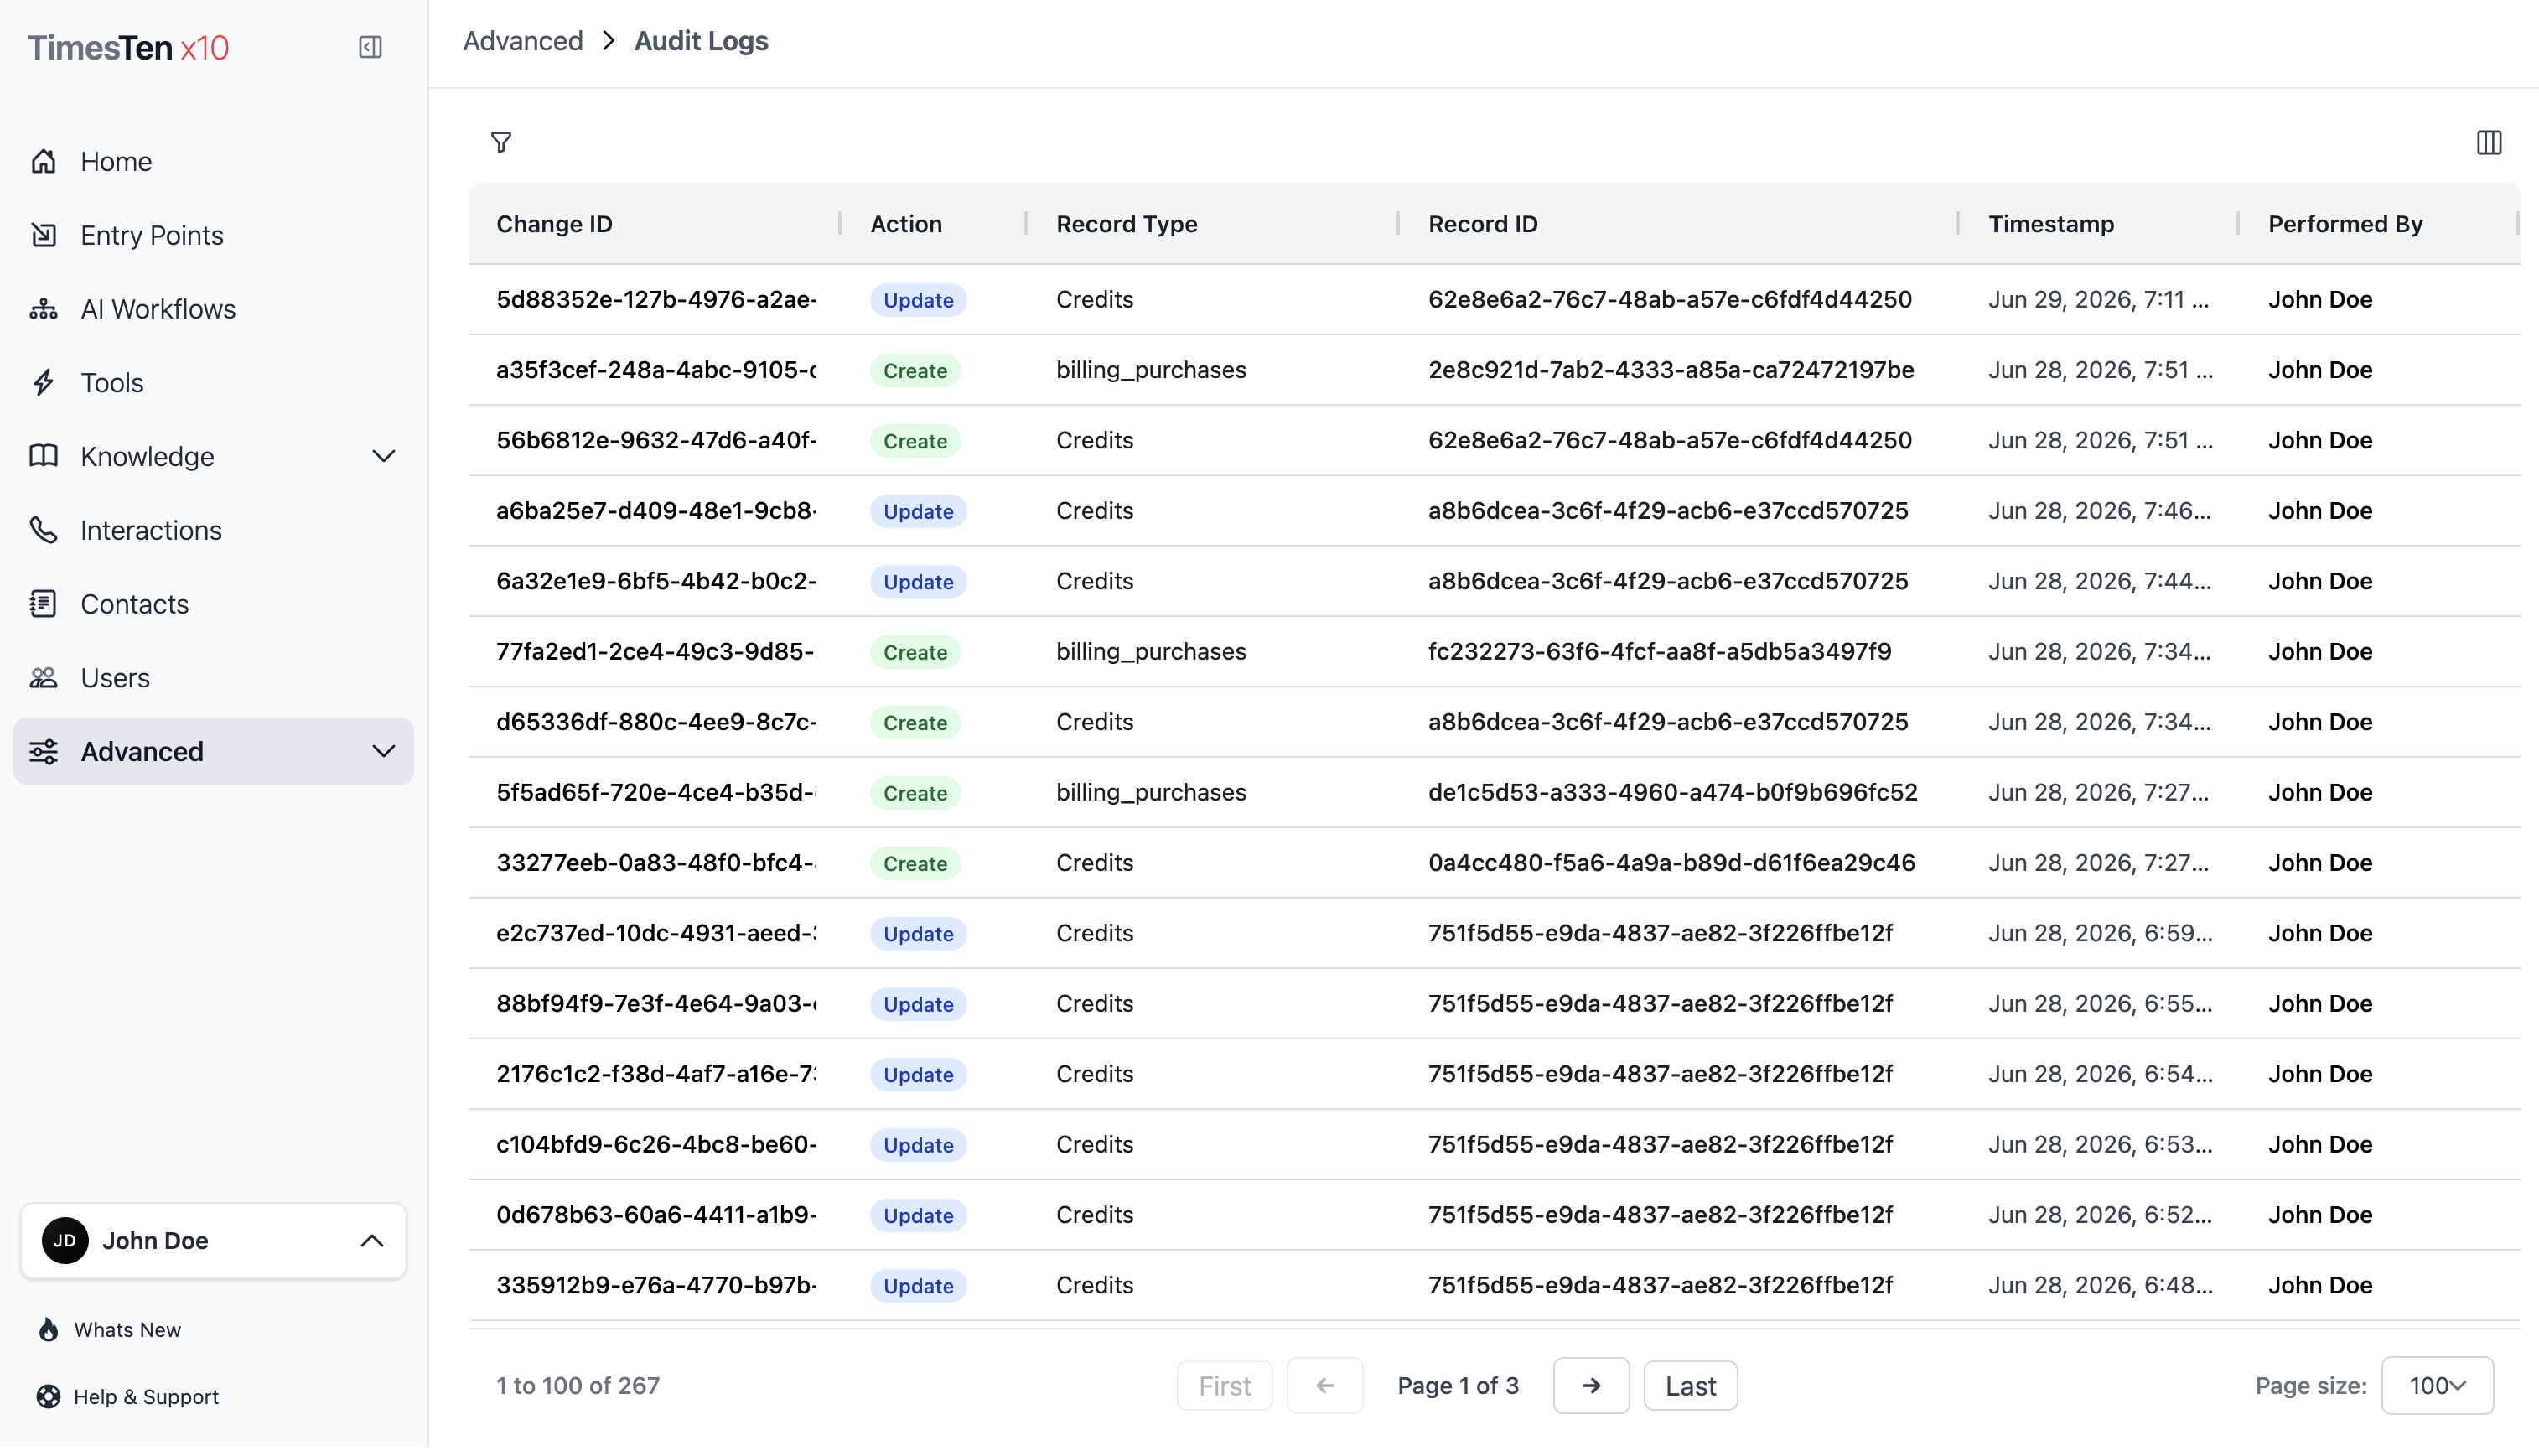Click the Whats New flame icon
Screen dimensions: 2539x1456
click(x=48, y=1330)
